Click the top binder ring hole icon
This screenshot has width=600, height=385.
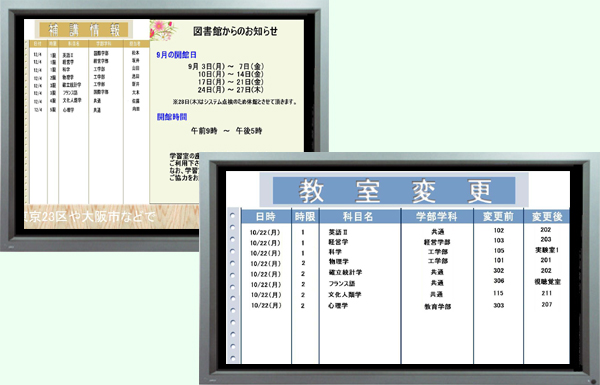tap(232, 215)
